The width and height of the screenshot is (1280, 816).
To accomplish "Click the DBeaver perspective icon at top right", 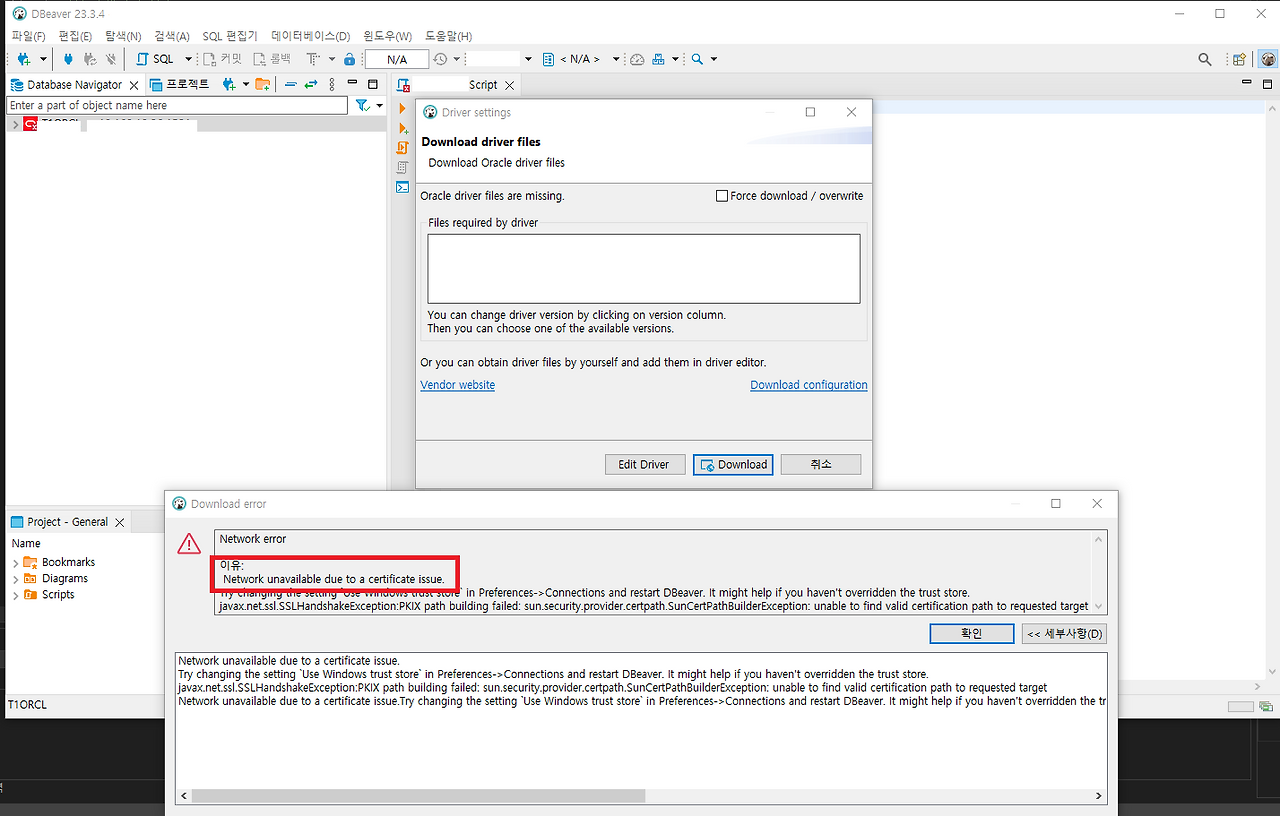I will [x=1267, y=59].
